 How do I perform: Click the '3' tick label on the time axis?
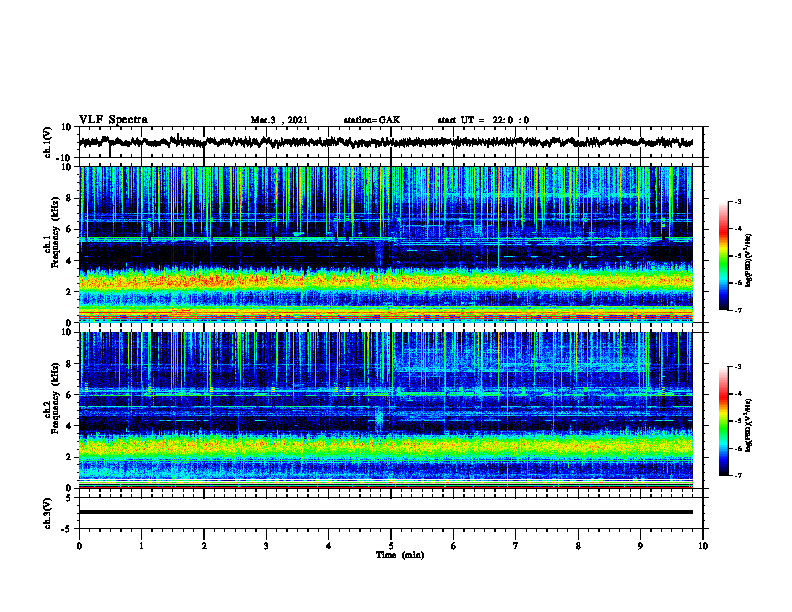pyautogui.click(x=266, y=546)
